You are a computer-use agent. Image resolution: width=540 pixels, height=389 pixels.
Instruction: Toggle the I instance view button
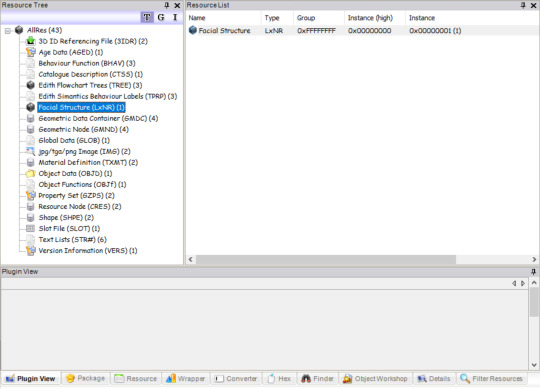pyautogui.click(x=175, y=17)
